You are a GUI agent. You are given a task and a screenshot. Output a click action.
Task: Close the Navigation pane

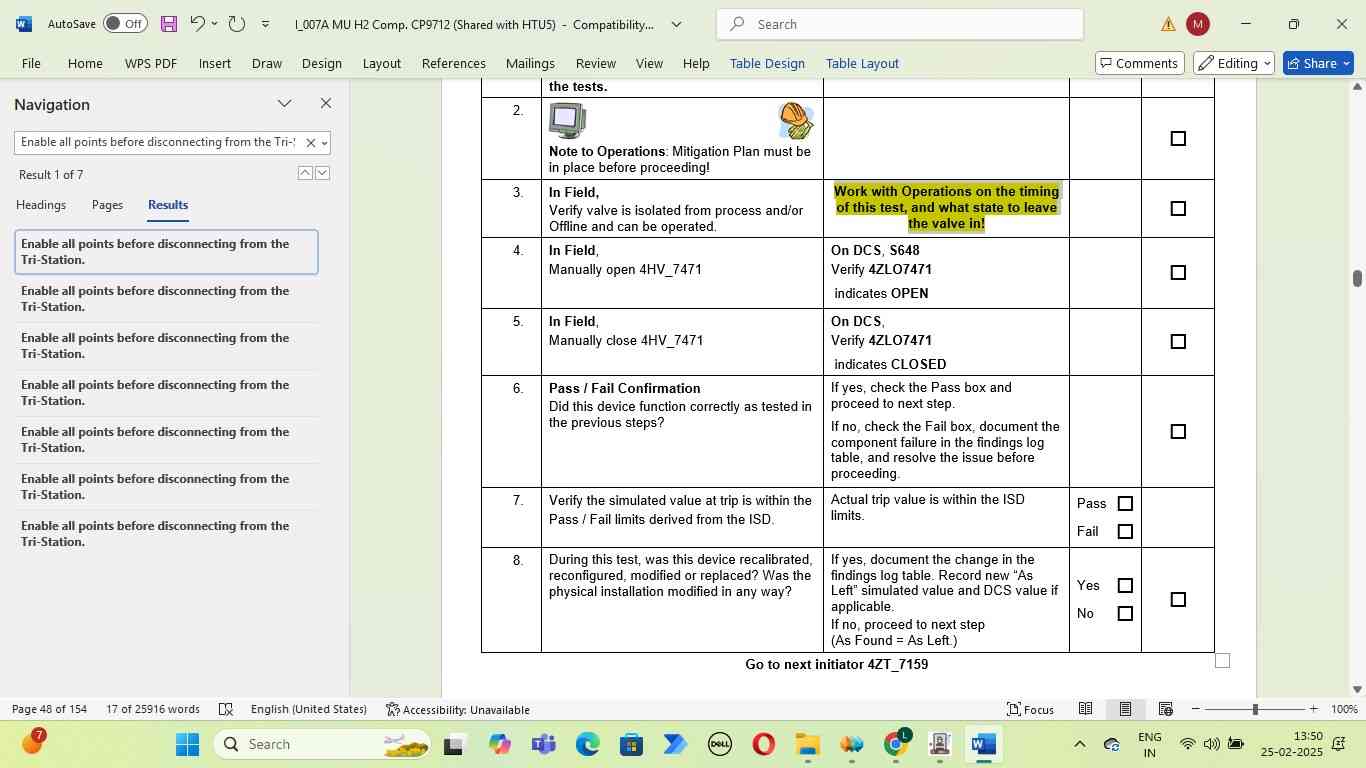tap(325, 104)
